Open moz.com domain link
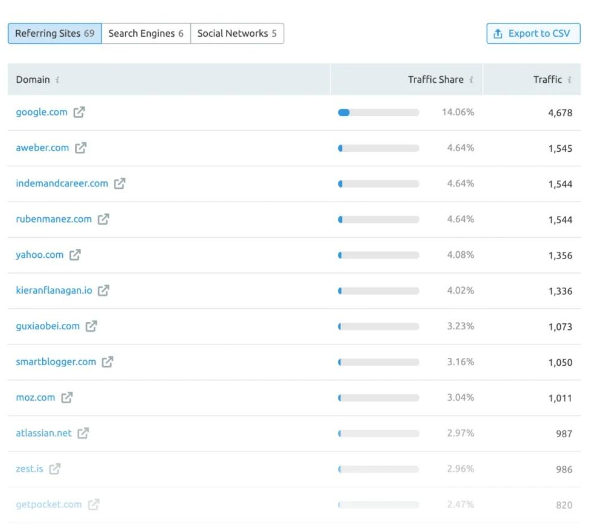 click(x=35, y=397)
